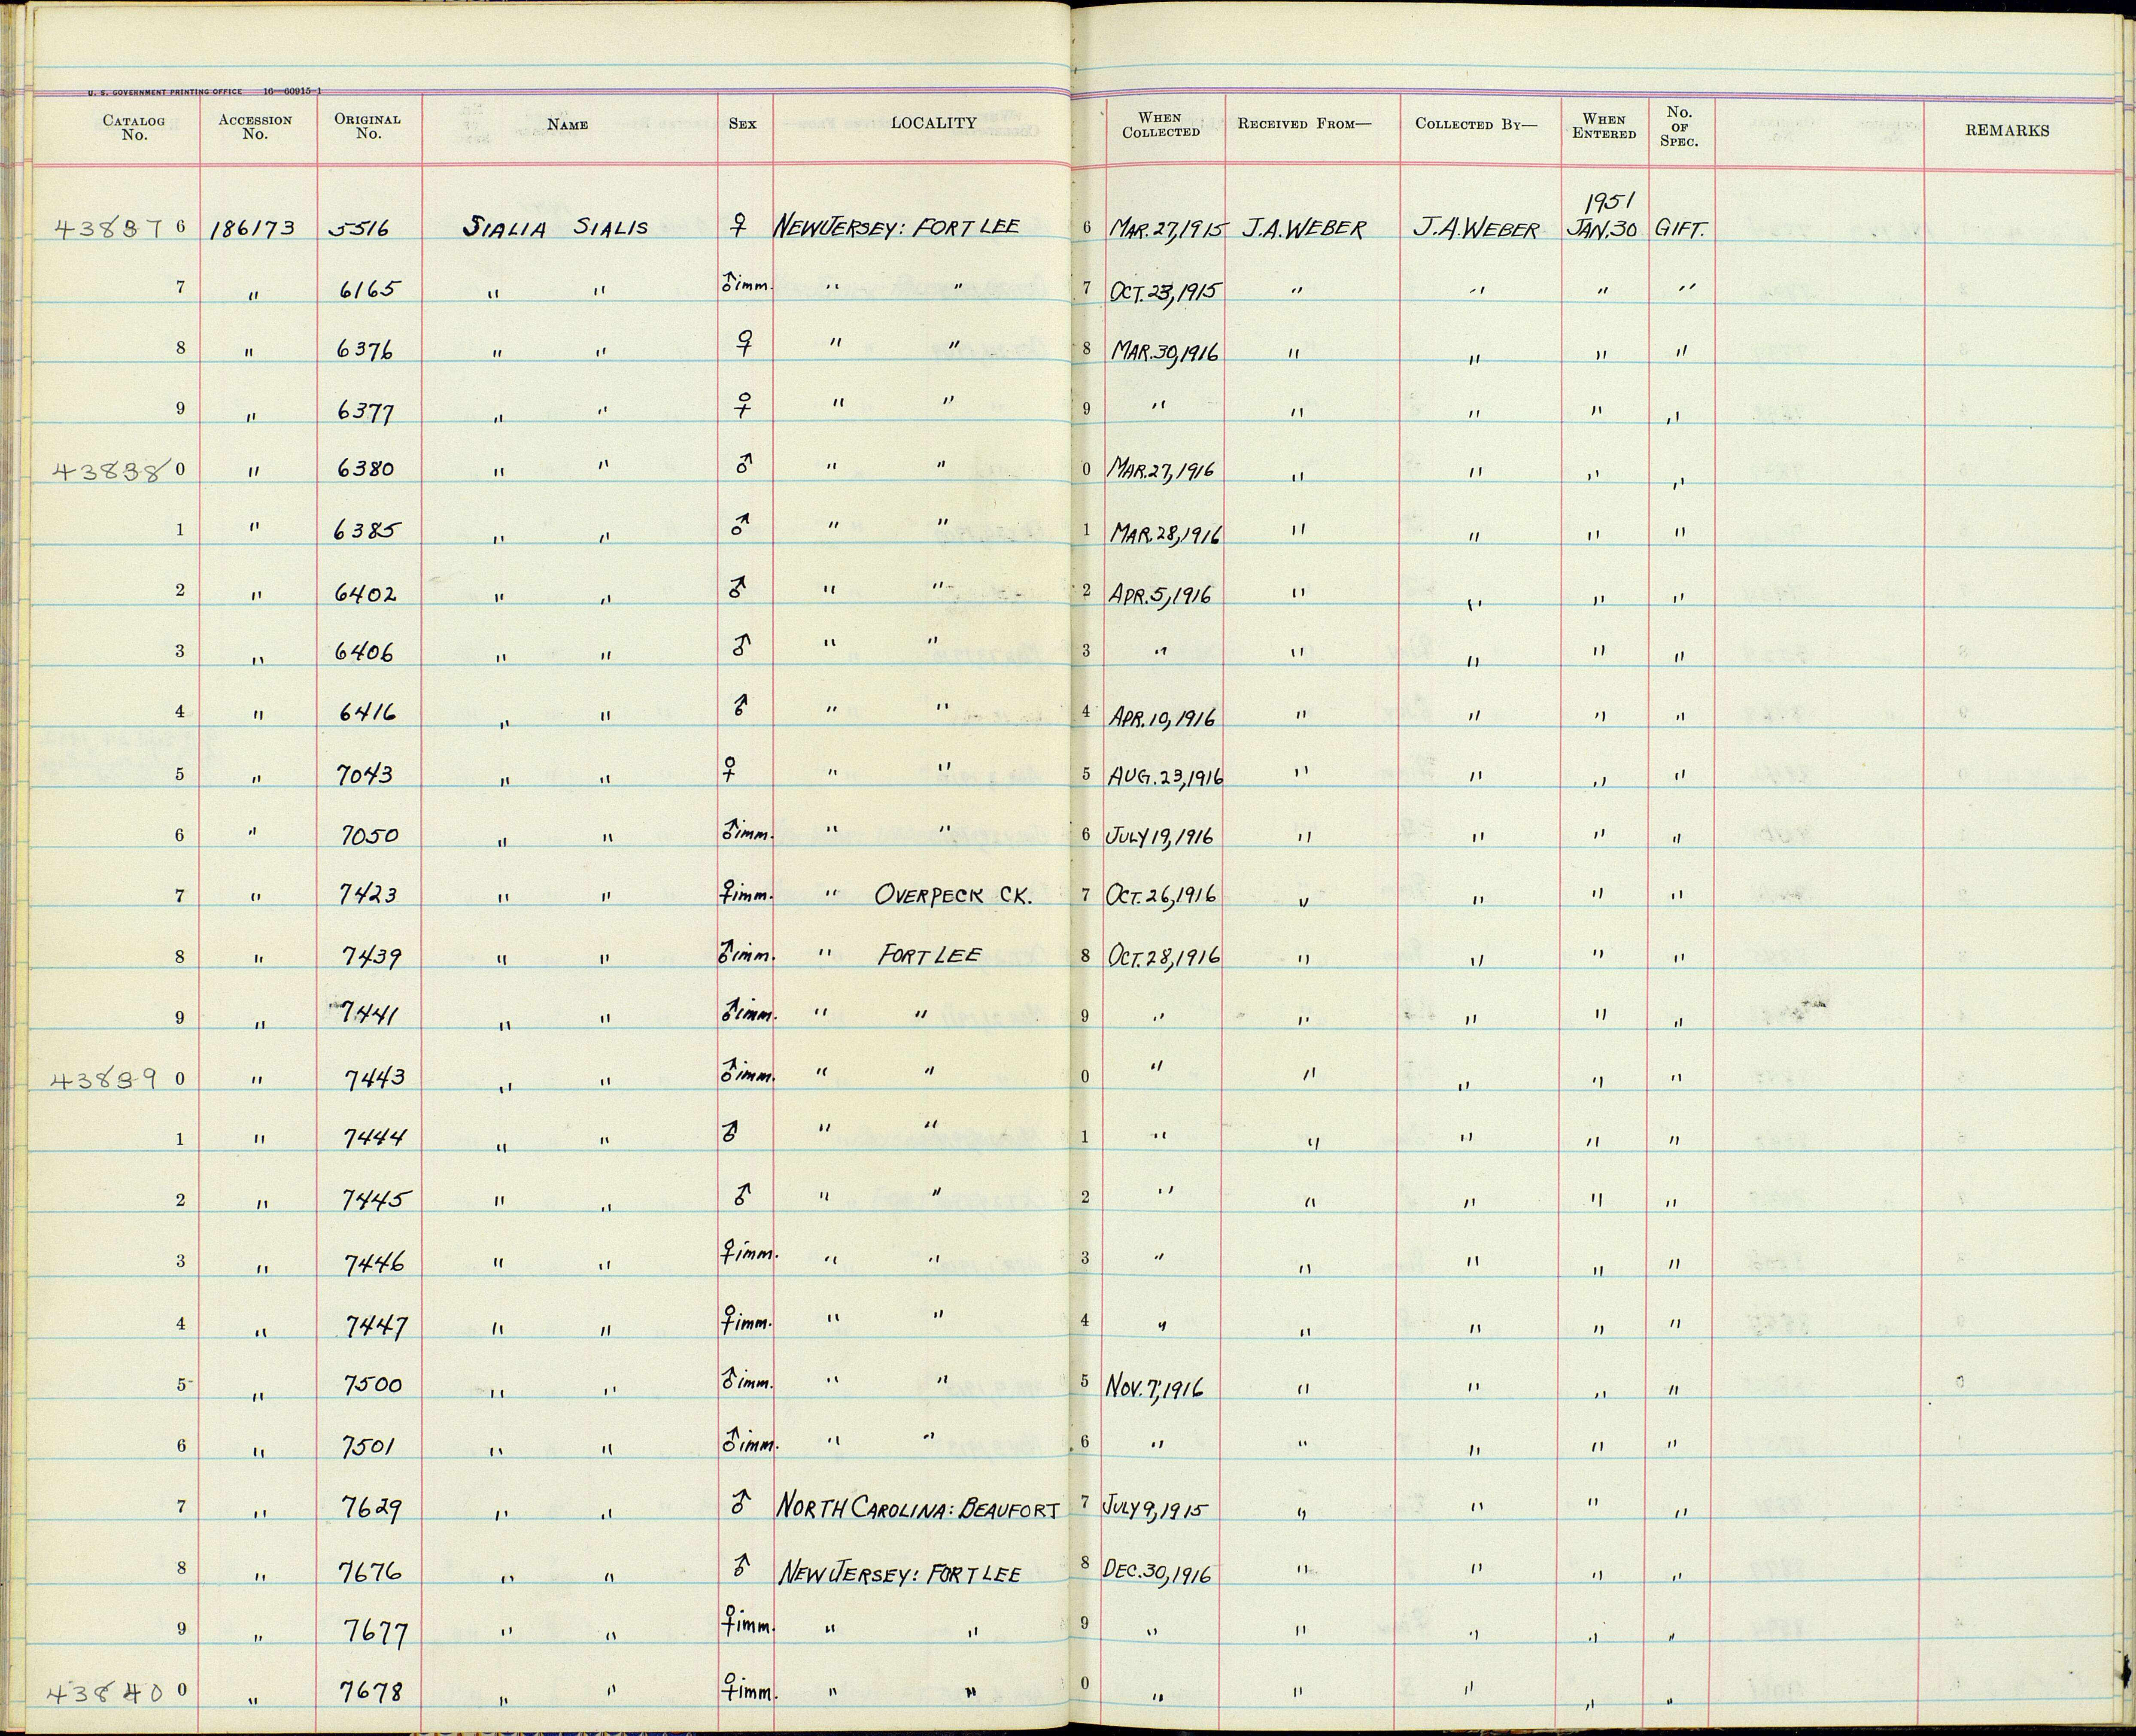The image size is (2136, 1736).
Task: Click the 'Sex' column header
Action: click(742, 124)
